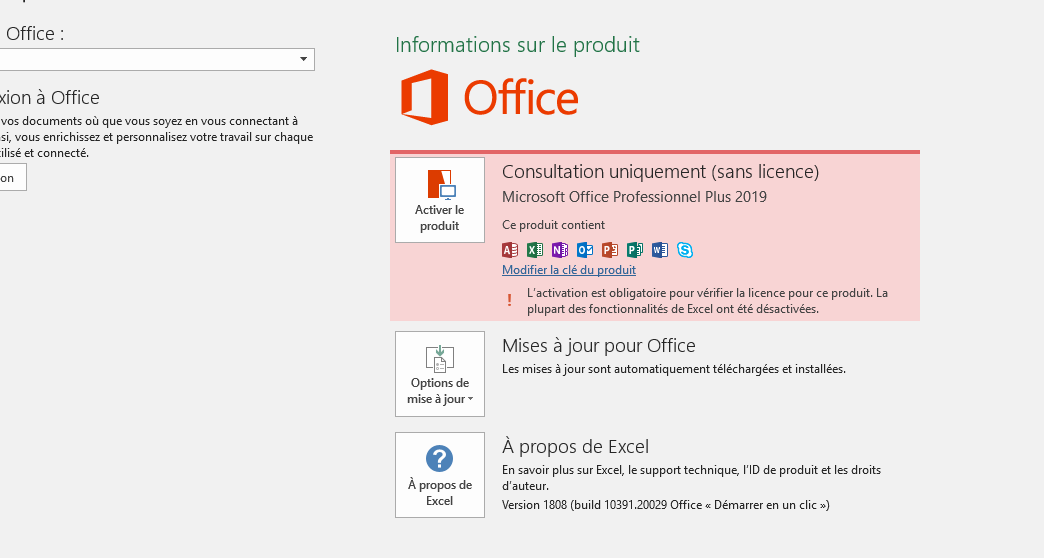Open Options de mise à jour menu
The image size is (1044, 558).
439,374
